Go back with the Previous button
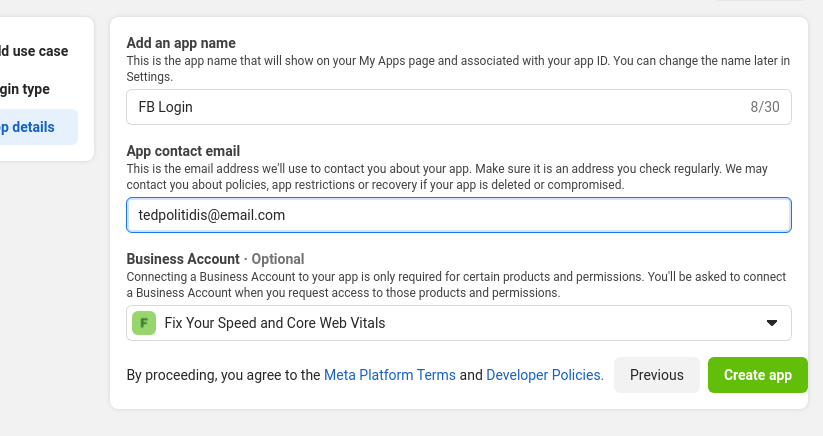This screenshot has width=823, height=436. tap(657, 375)
